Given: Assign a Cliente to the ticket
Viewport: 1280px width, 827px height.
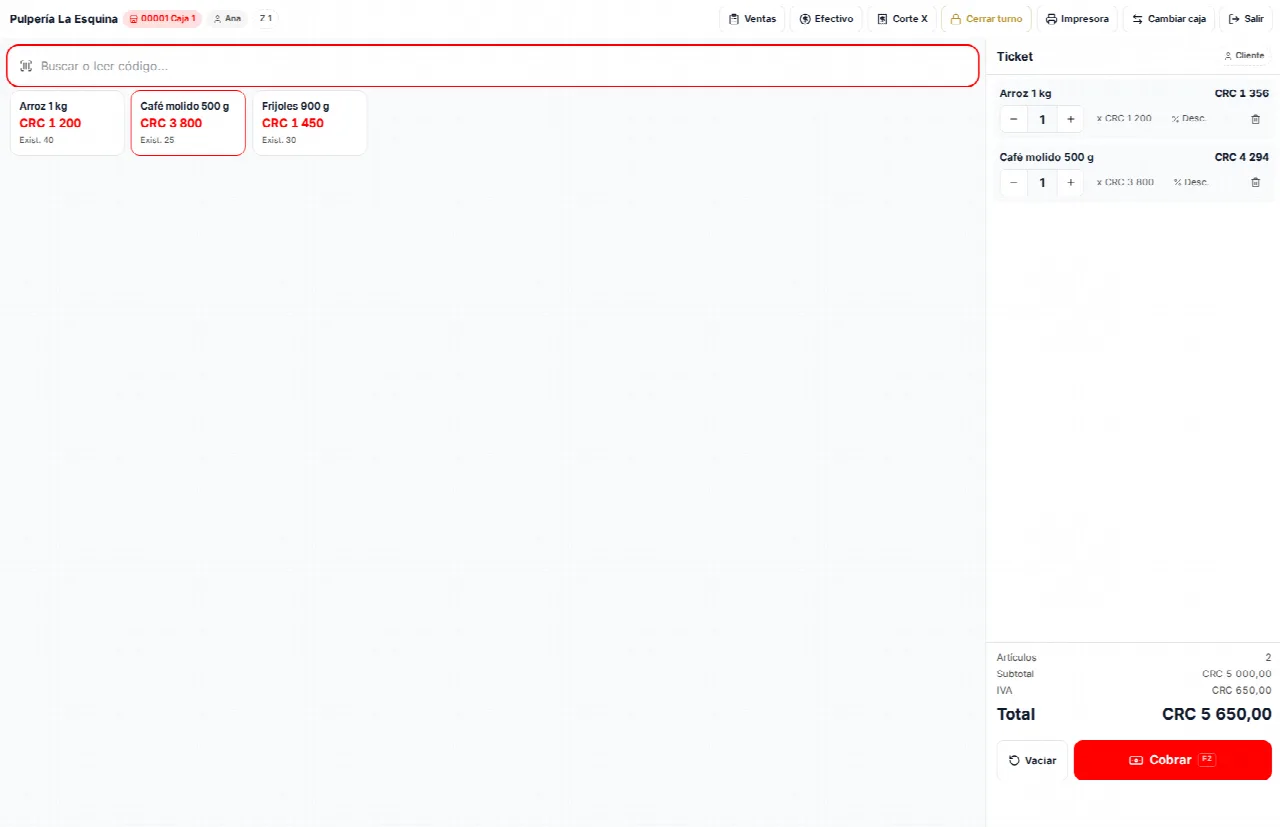Looking at the screenshot, I should pos(1244,56).
